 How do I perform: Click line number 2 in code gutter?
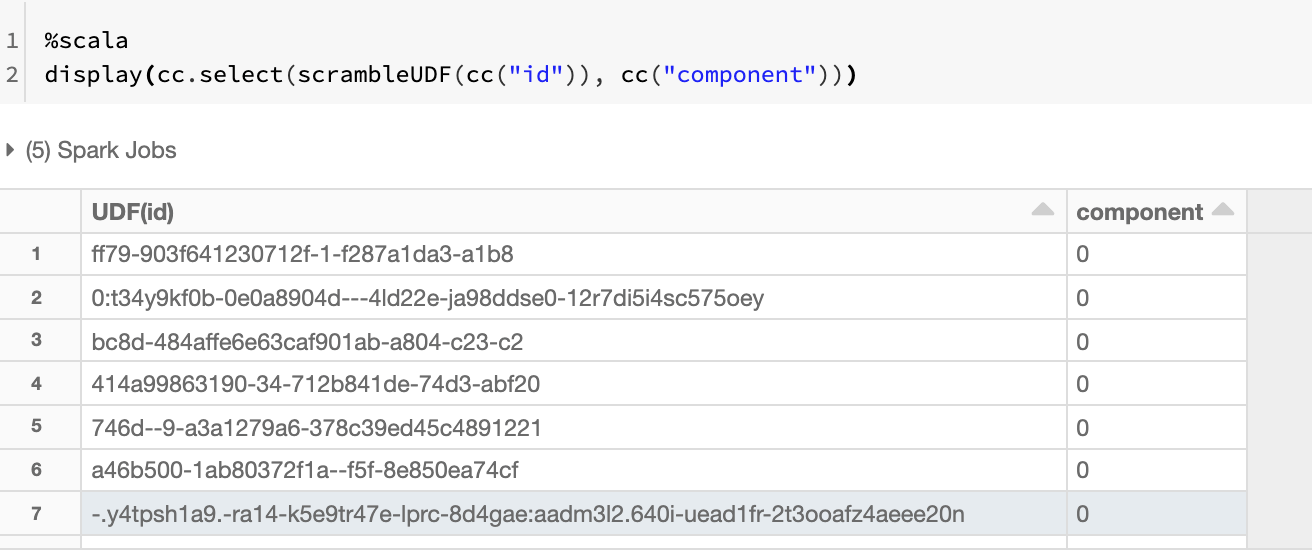[12, 75]
